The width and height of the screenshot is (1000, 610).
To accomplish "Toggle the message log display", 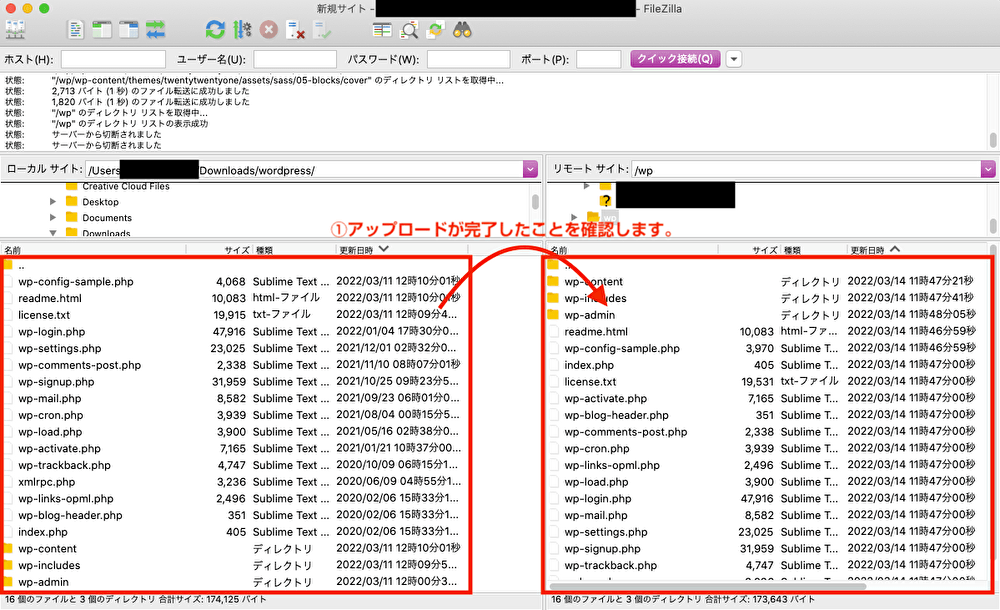I will point(76,30).
